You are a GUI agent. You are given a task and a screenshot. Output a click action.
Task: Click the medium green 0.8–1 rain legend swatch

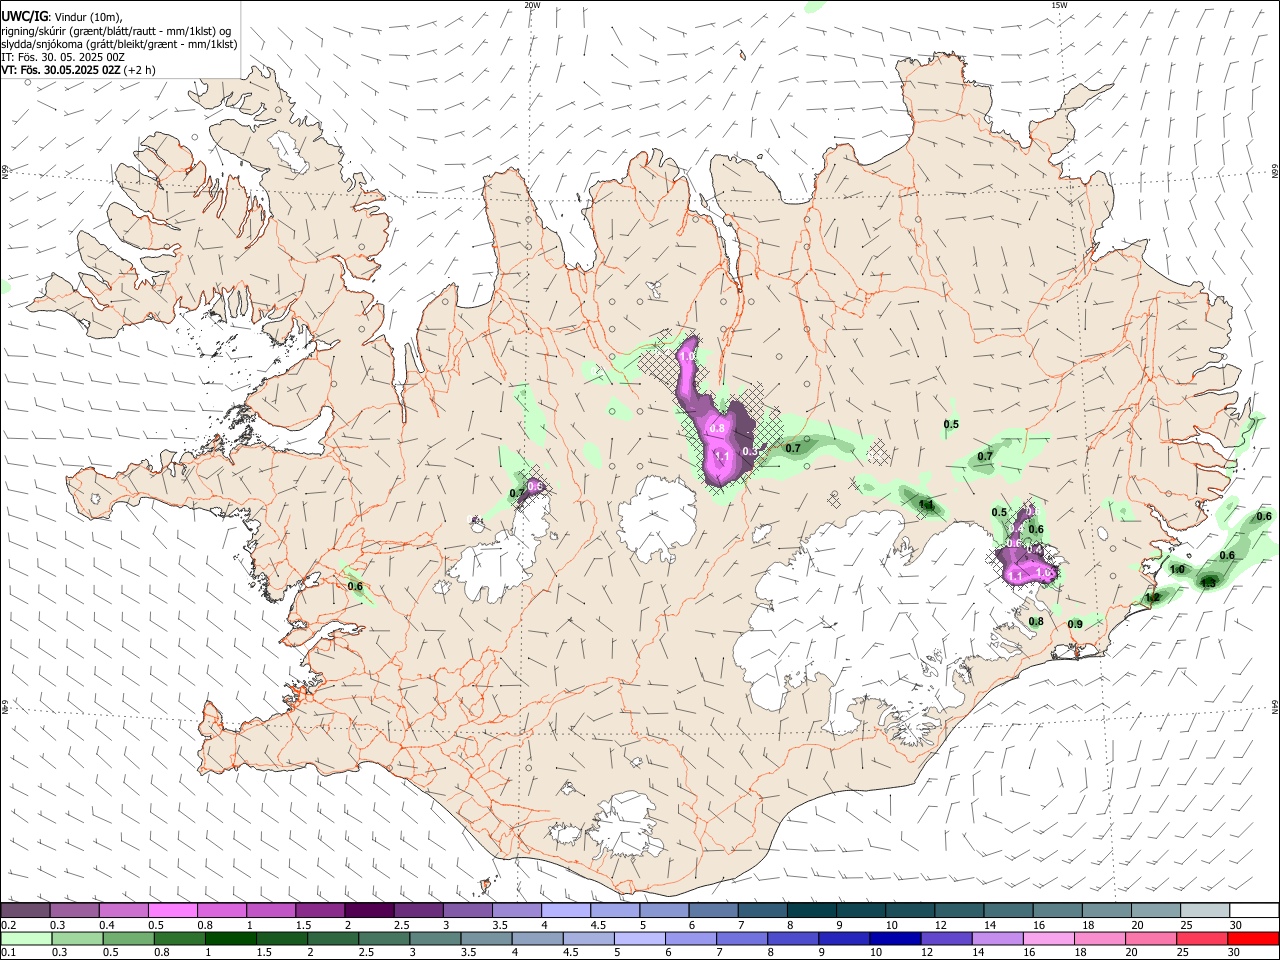click(179, 938)
